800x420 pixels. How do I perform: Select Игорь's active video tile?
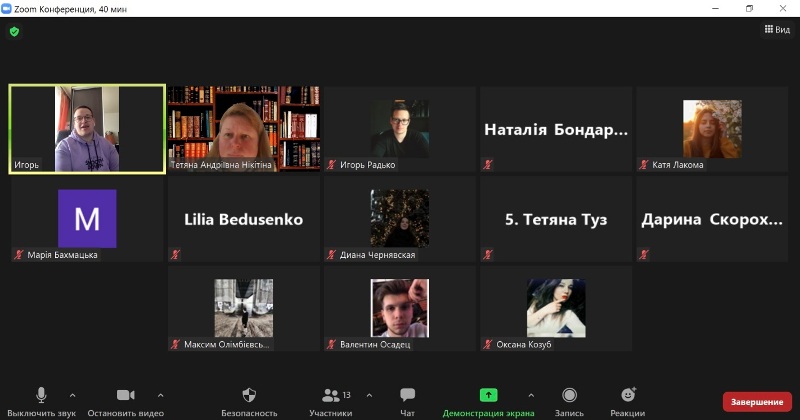pos(87,129)
